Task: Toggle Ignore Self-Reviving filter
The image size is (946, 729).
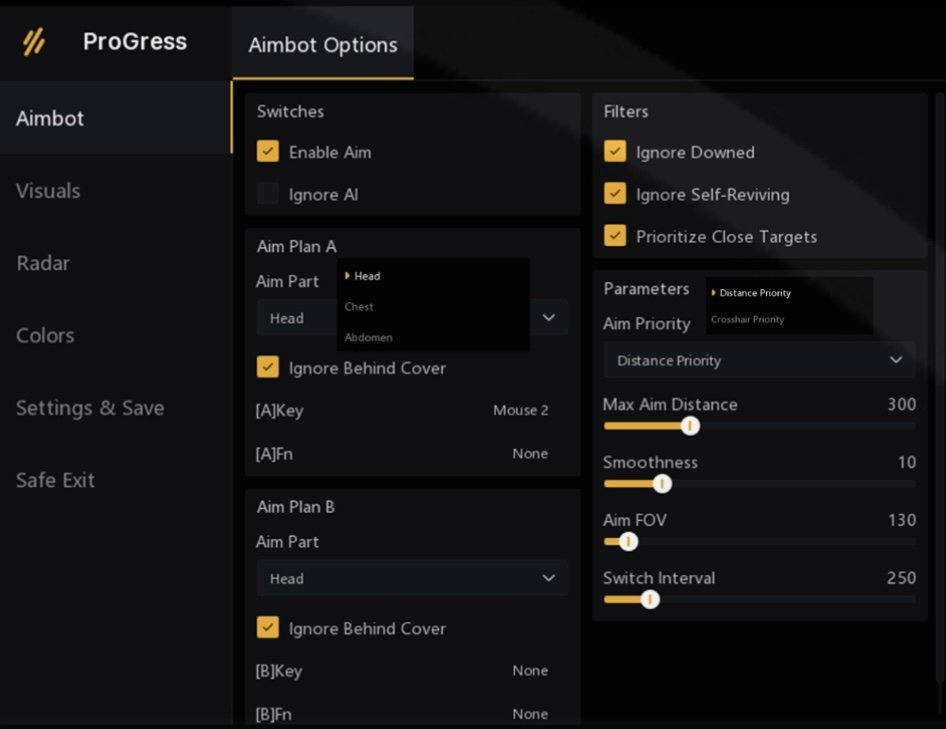Action: coord(614,194)
